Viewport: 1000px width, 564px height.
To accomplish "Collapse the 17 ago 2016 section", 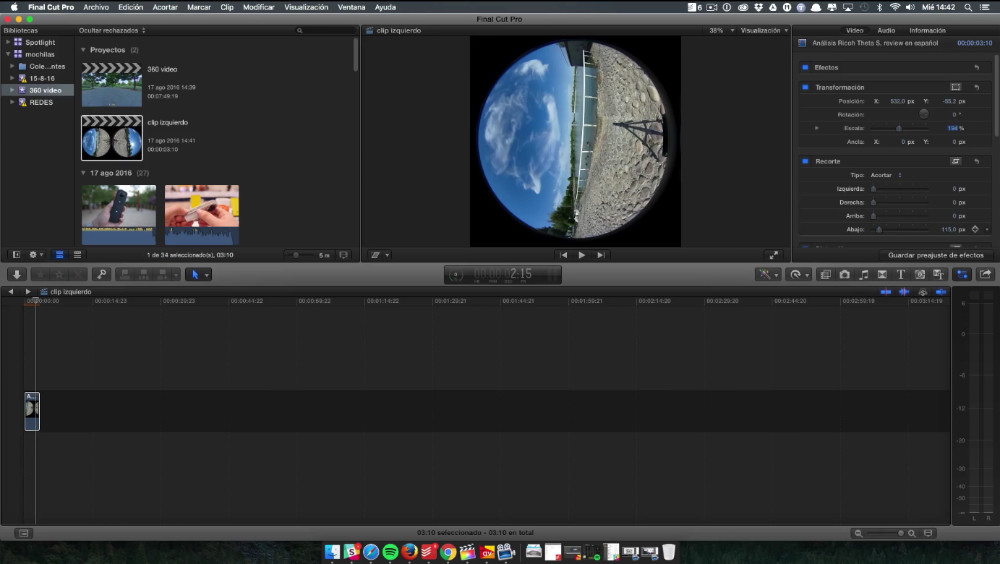I will [x=83, y=173].
